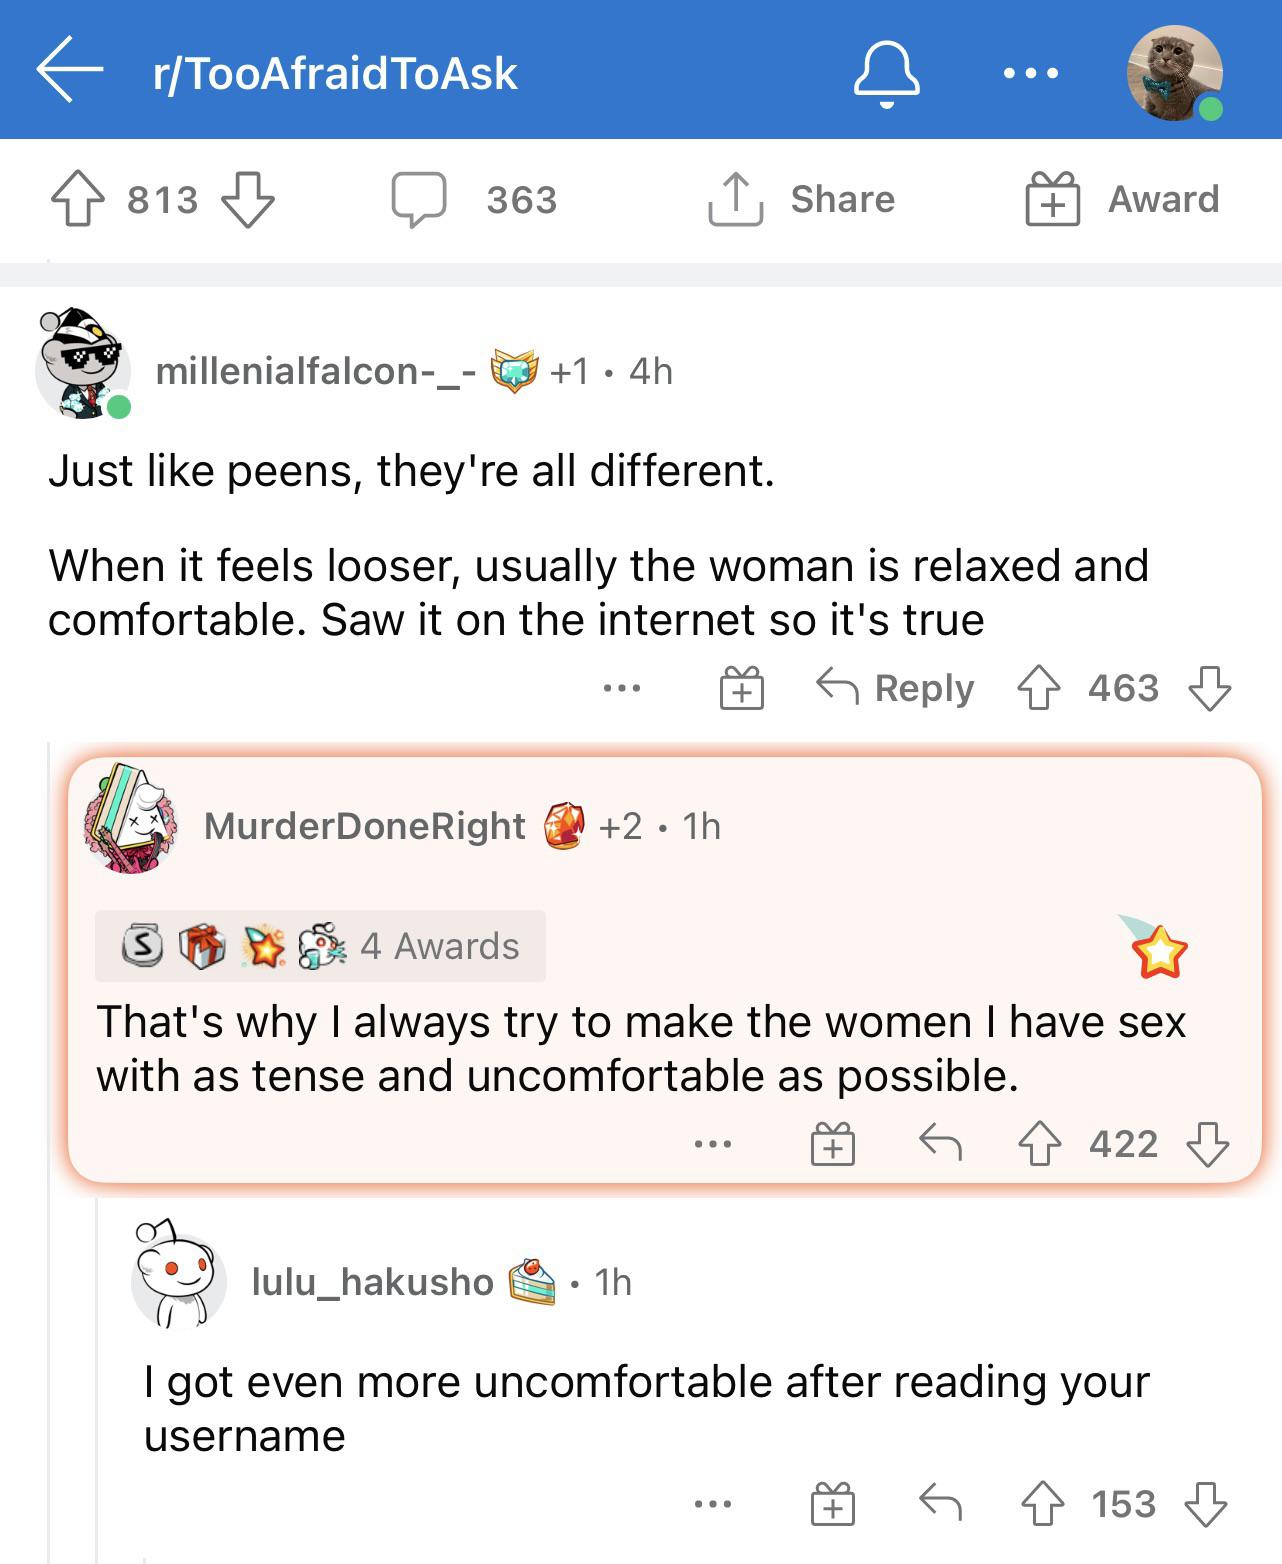This screenshot has width=1282, height=1564.
Task: Tap the gift award icon under millenialfalcon's comment
Action: click(x=740, y=687)
